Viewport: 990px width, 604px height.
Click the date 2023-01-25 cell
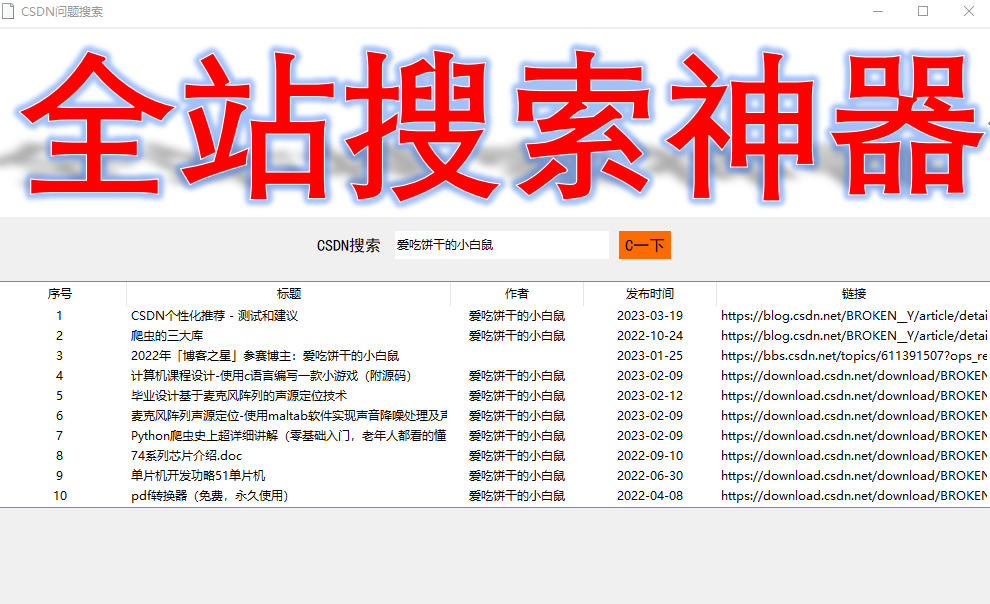click(x=650, y=356)
